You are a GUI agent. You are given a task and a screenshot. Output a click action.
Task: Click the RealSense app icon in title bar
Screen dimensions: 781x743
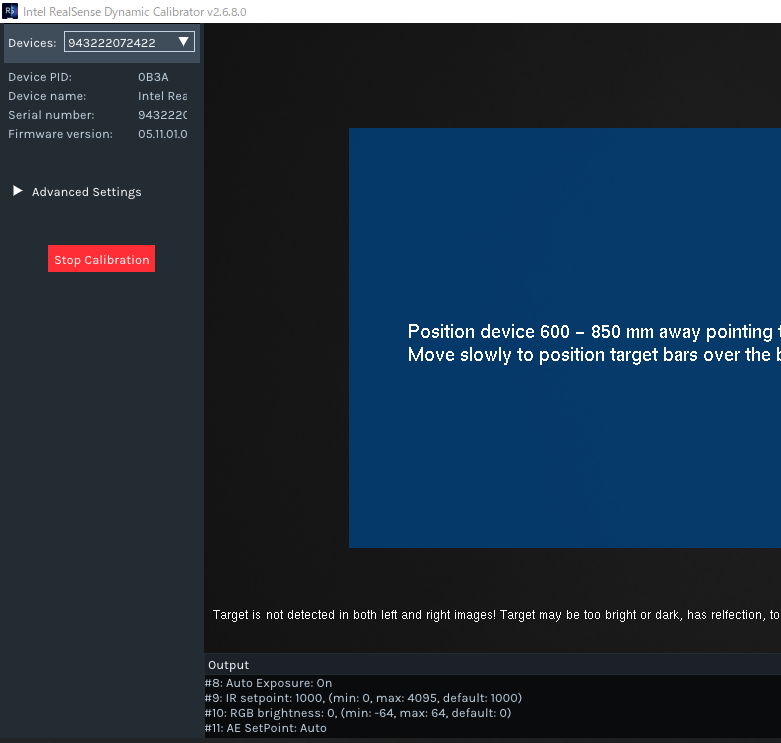[10, 11]
